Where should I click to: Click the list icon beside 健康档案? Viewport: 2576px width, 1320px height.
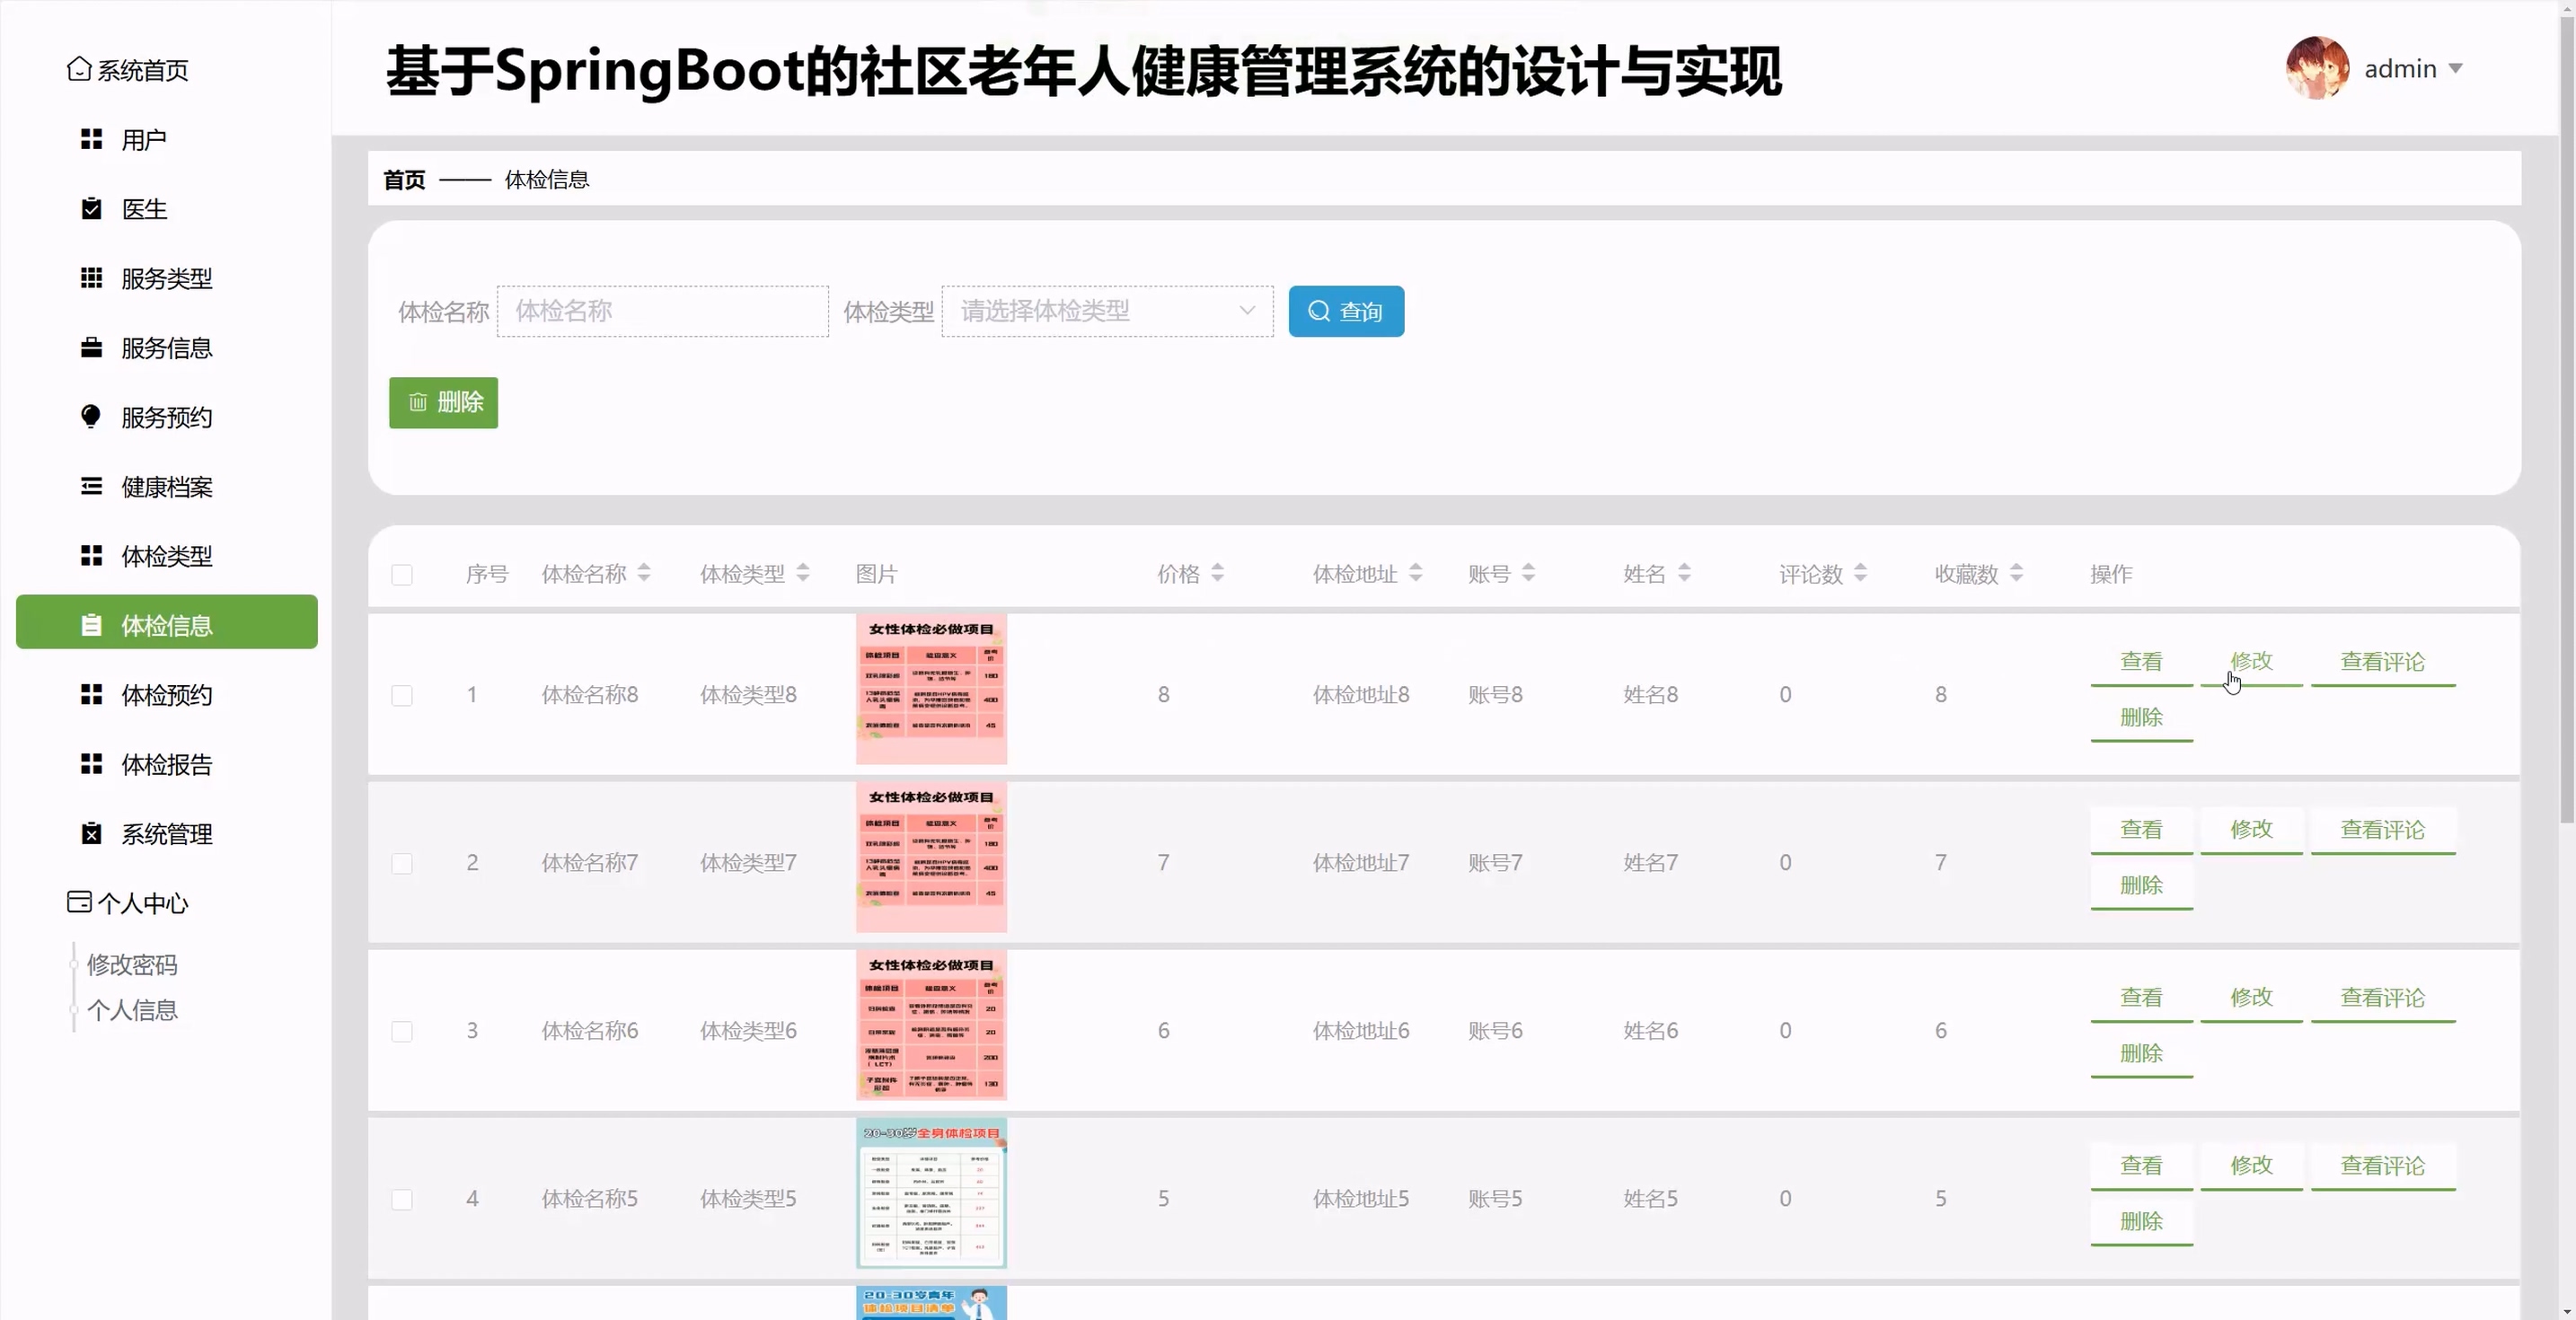(x=91, y=486)
